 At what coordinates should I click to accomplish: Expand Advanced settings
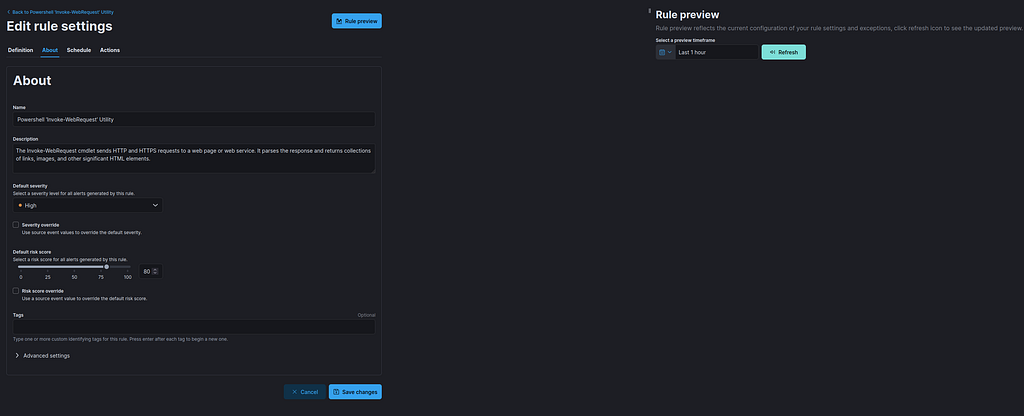(42, 356)
